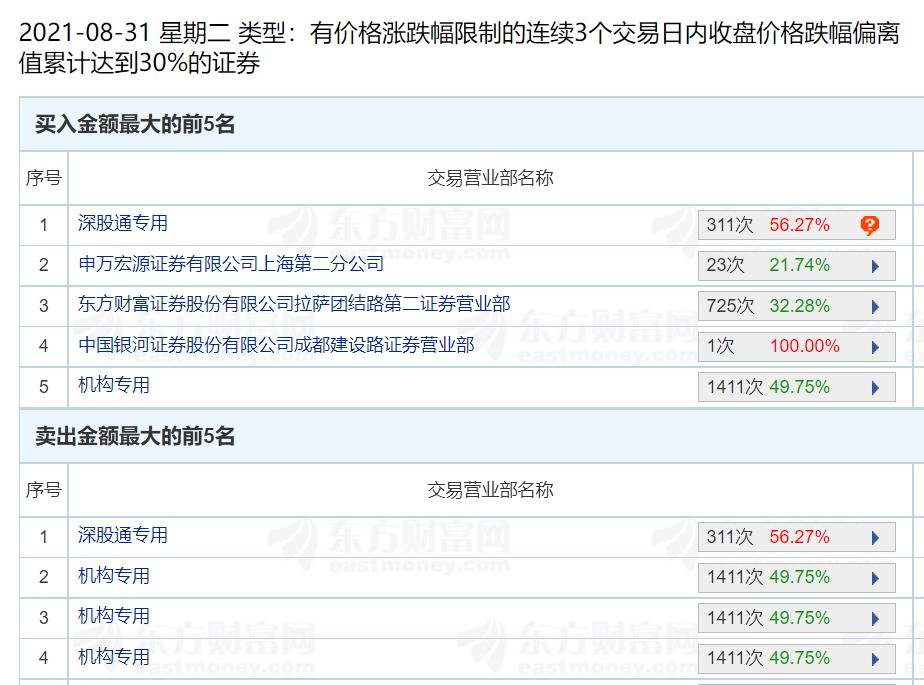
Task: Click 序号 column header in sell table
Action: [44, 490]
